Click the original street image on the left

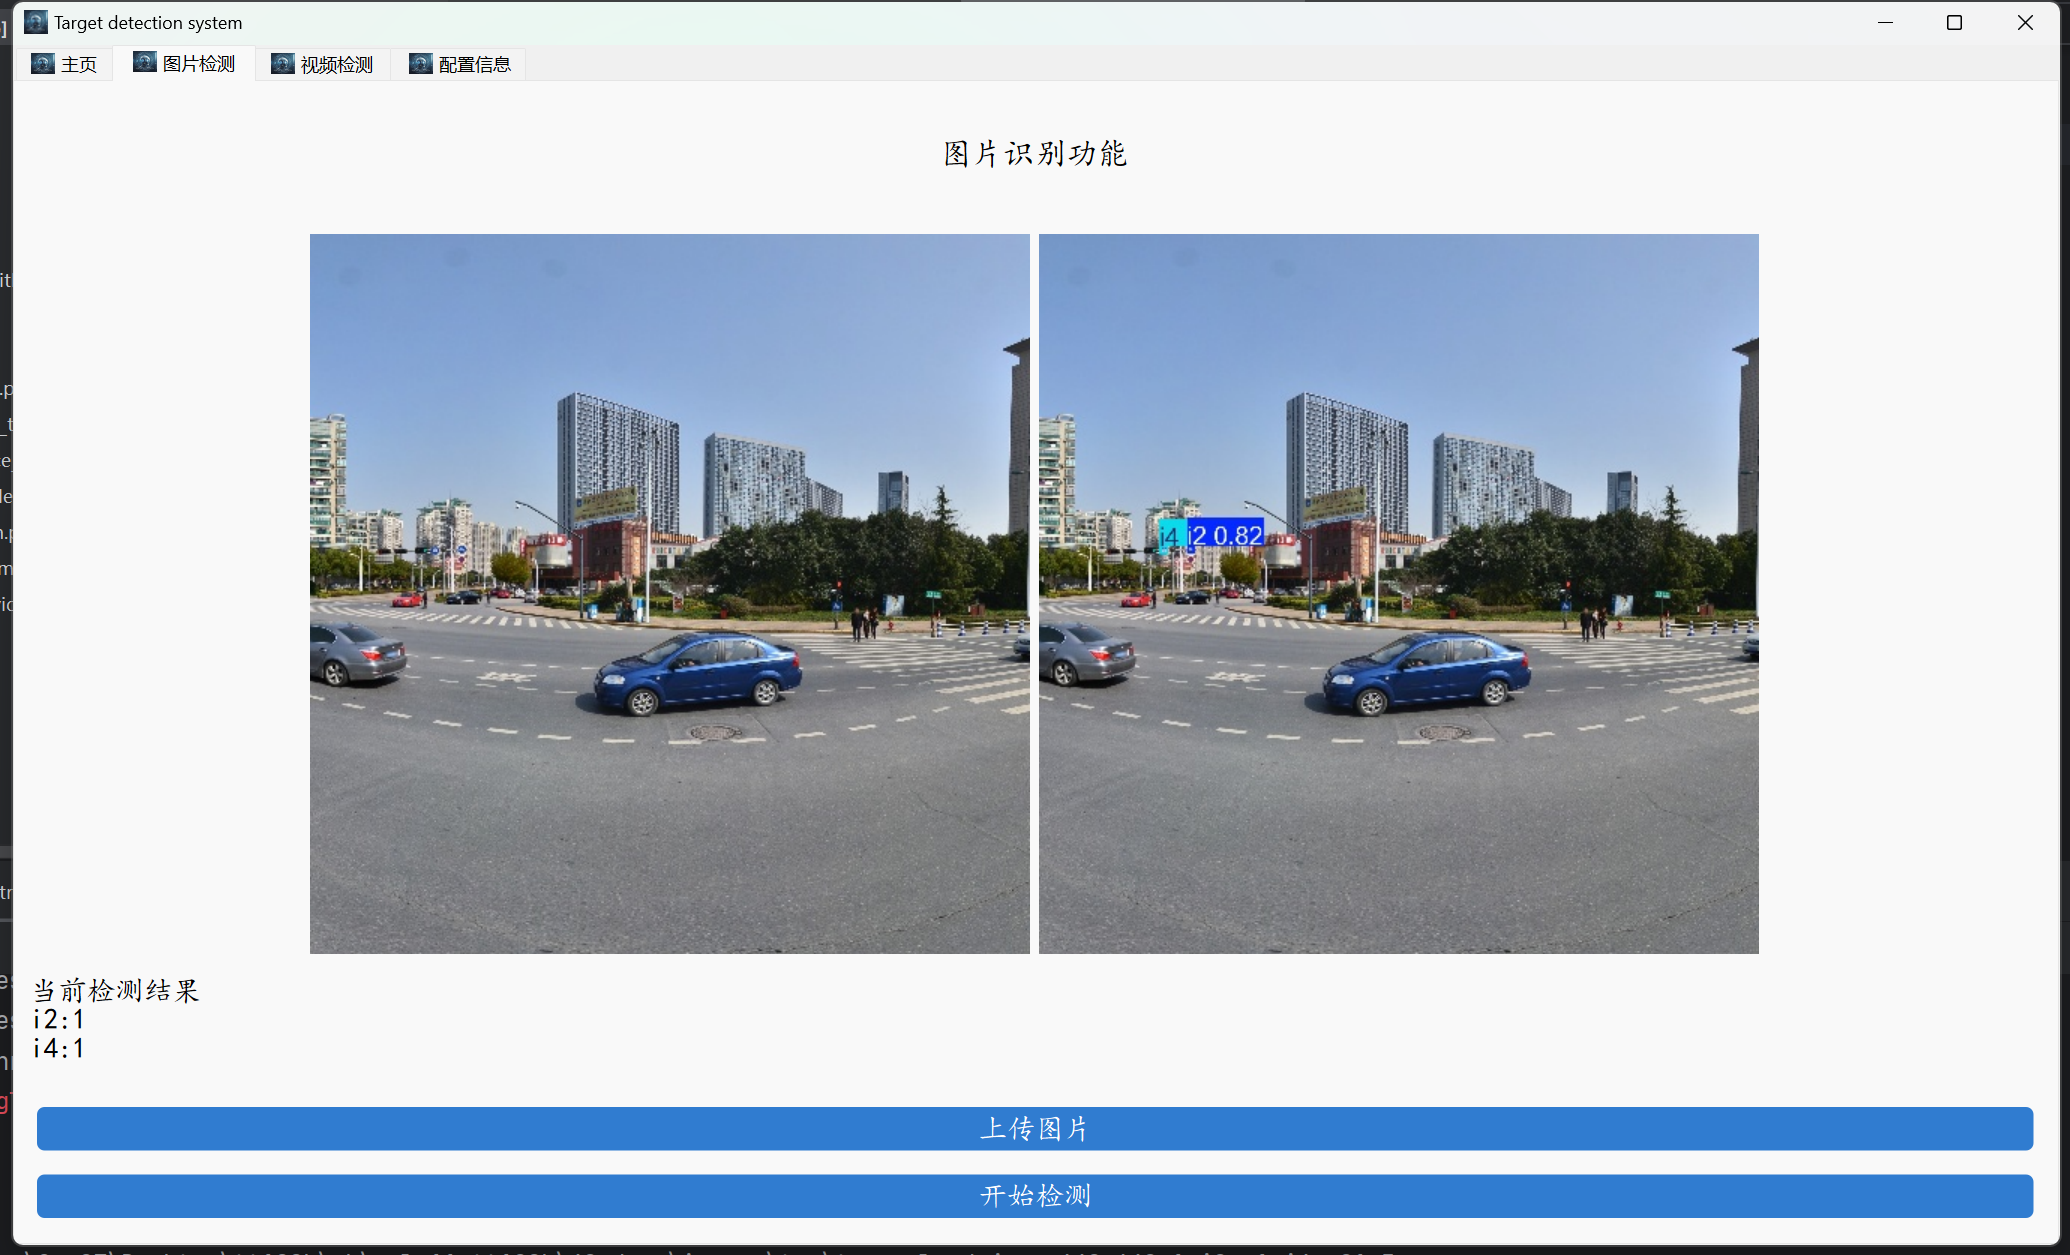[669, 593]
